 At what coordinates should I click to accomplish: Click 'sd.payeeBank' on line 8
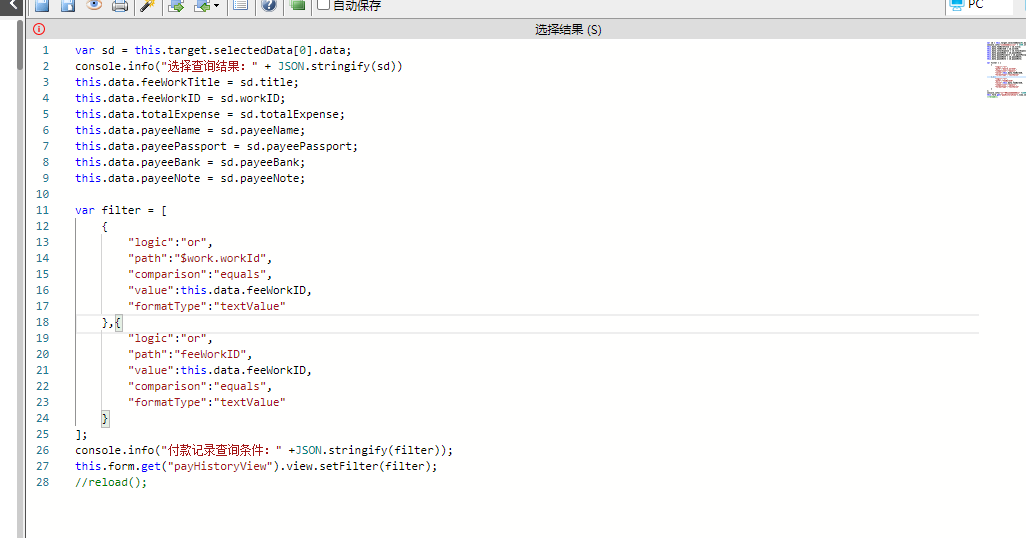(x=262, y=162)
